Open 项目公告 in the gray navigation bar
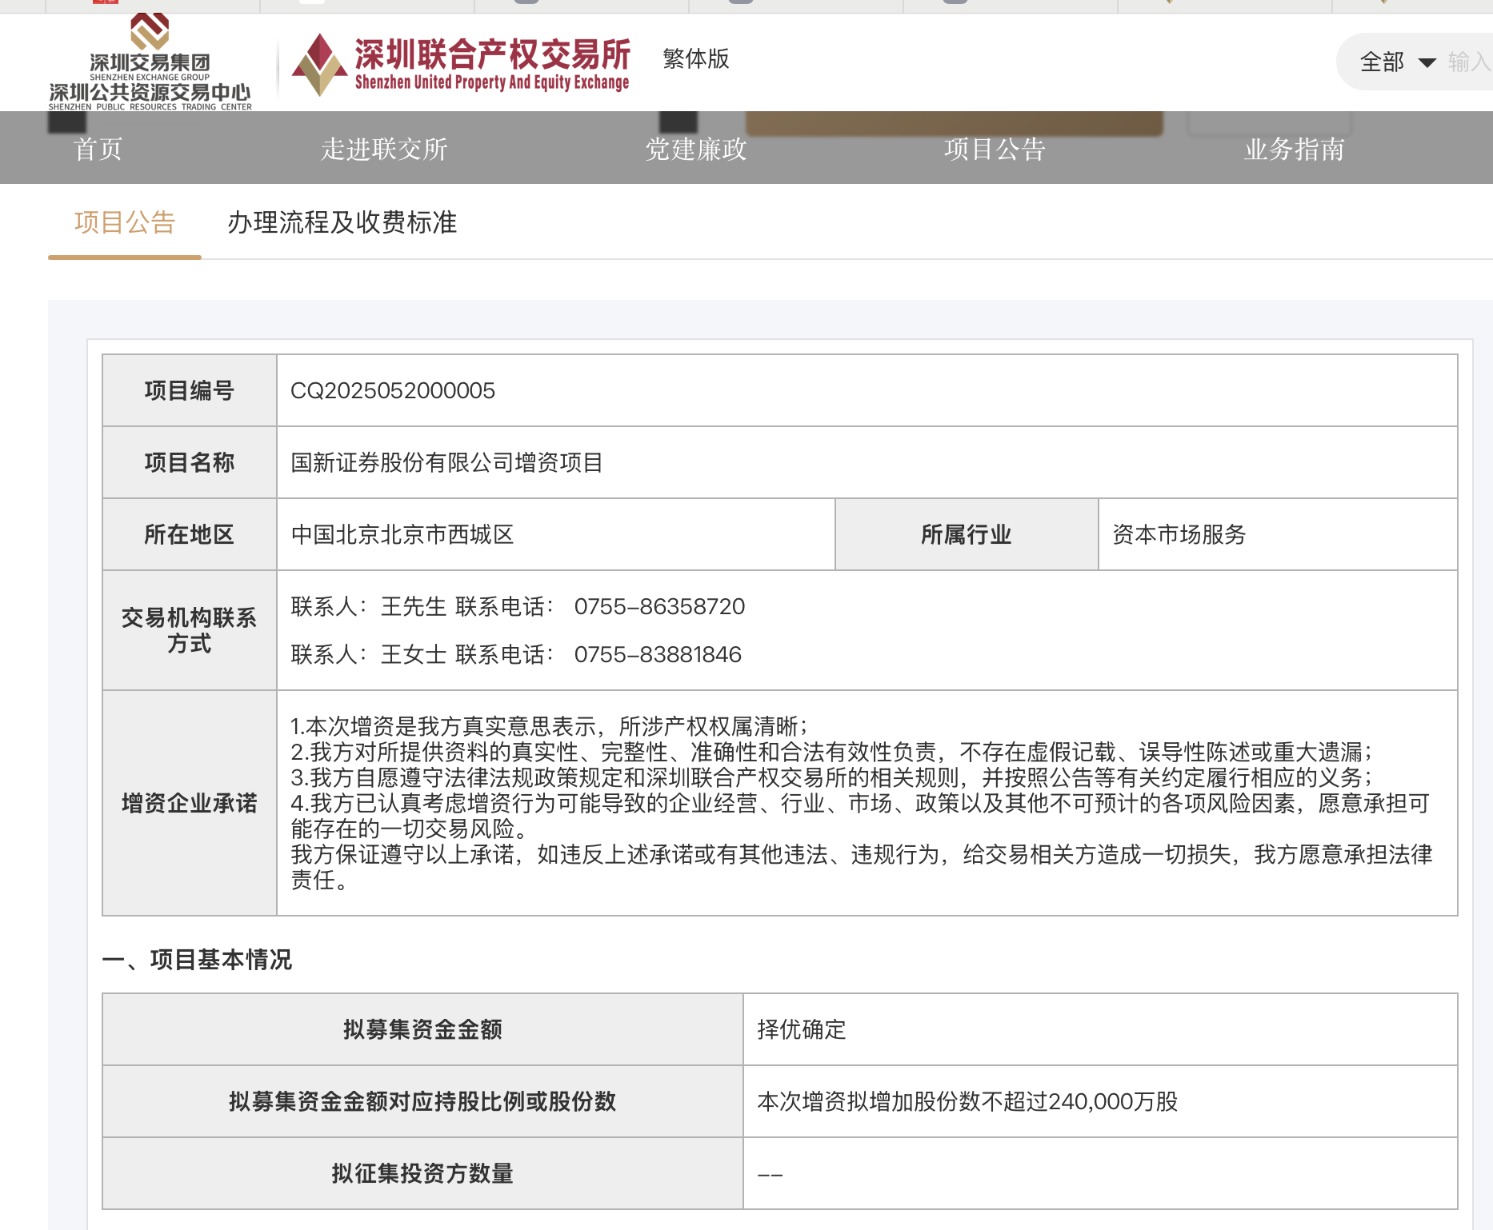 coord(994,149)
